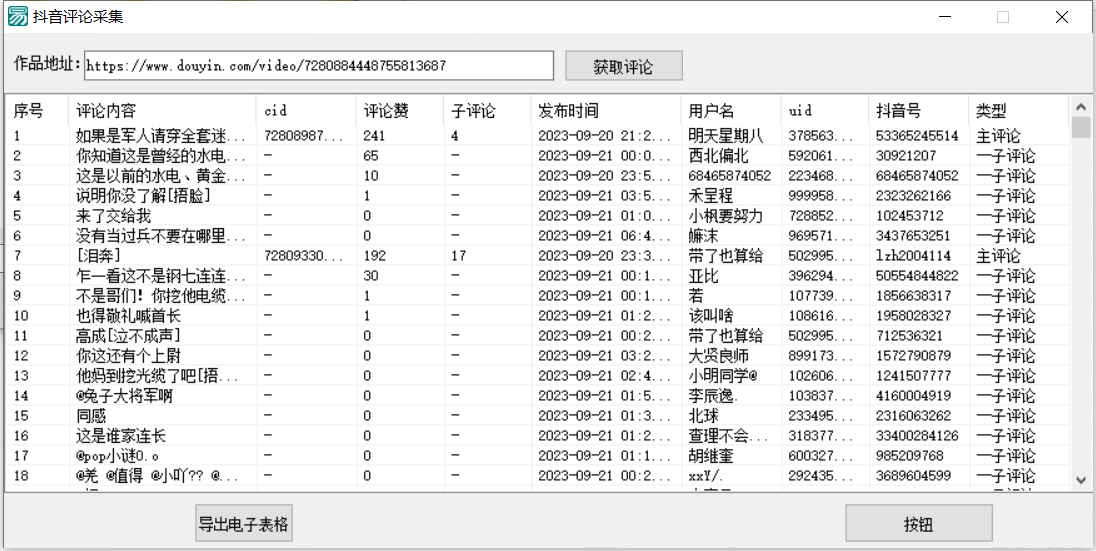1096x551 pixels.
Task: Click username 禾呈程
Action: [710, 196]
